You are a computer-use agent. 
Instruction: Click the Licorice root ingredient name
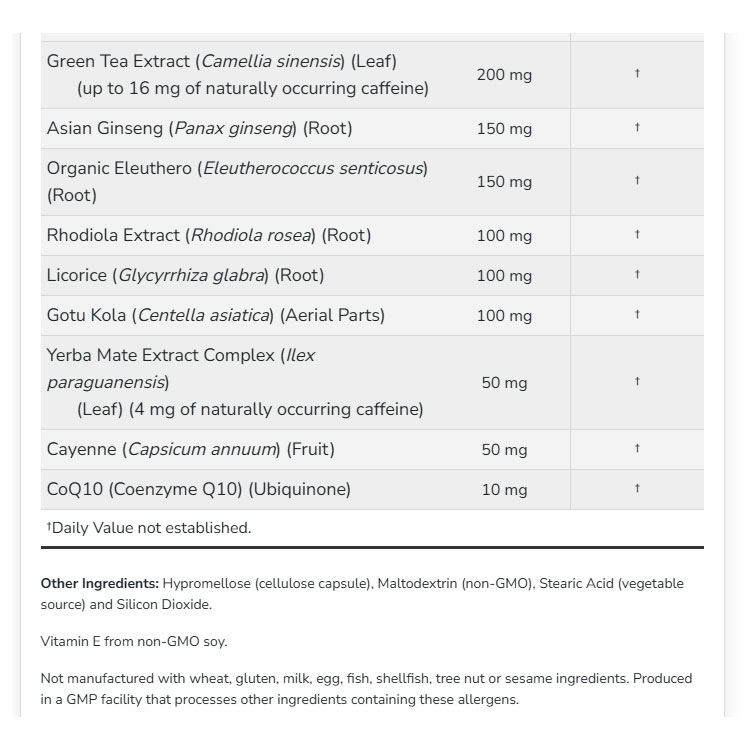click(186, 276)
